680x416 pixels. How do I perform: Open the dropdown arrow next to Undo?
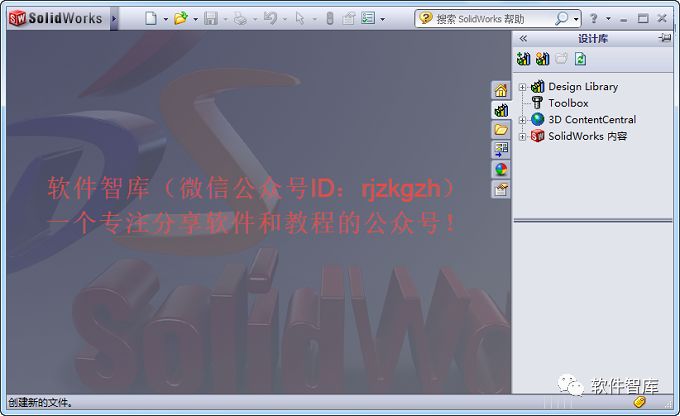(x=284, y=19)
